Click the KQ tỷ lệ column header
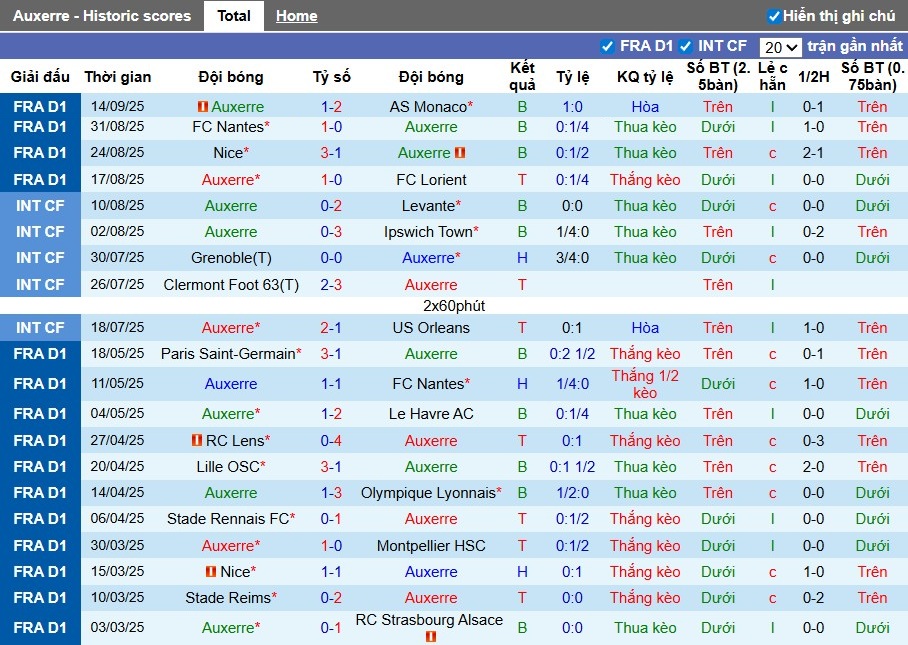 coord(644,77)
